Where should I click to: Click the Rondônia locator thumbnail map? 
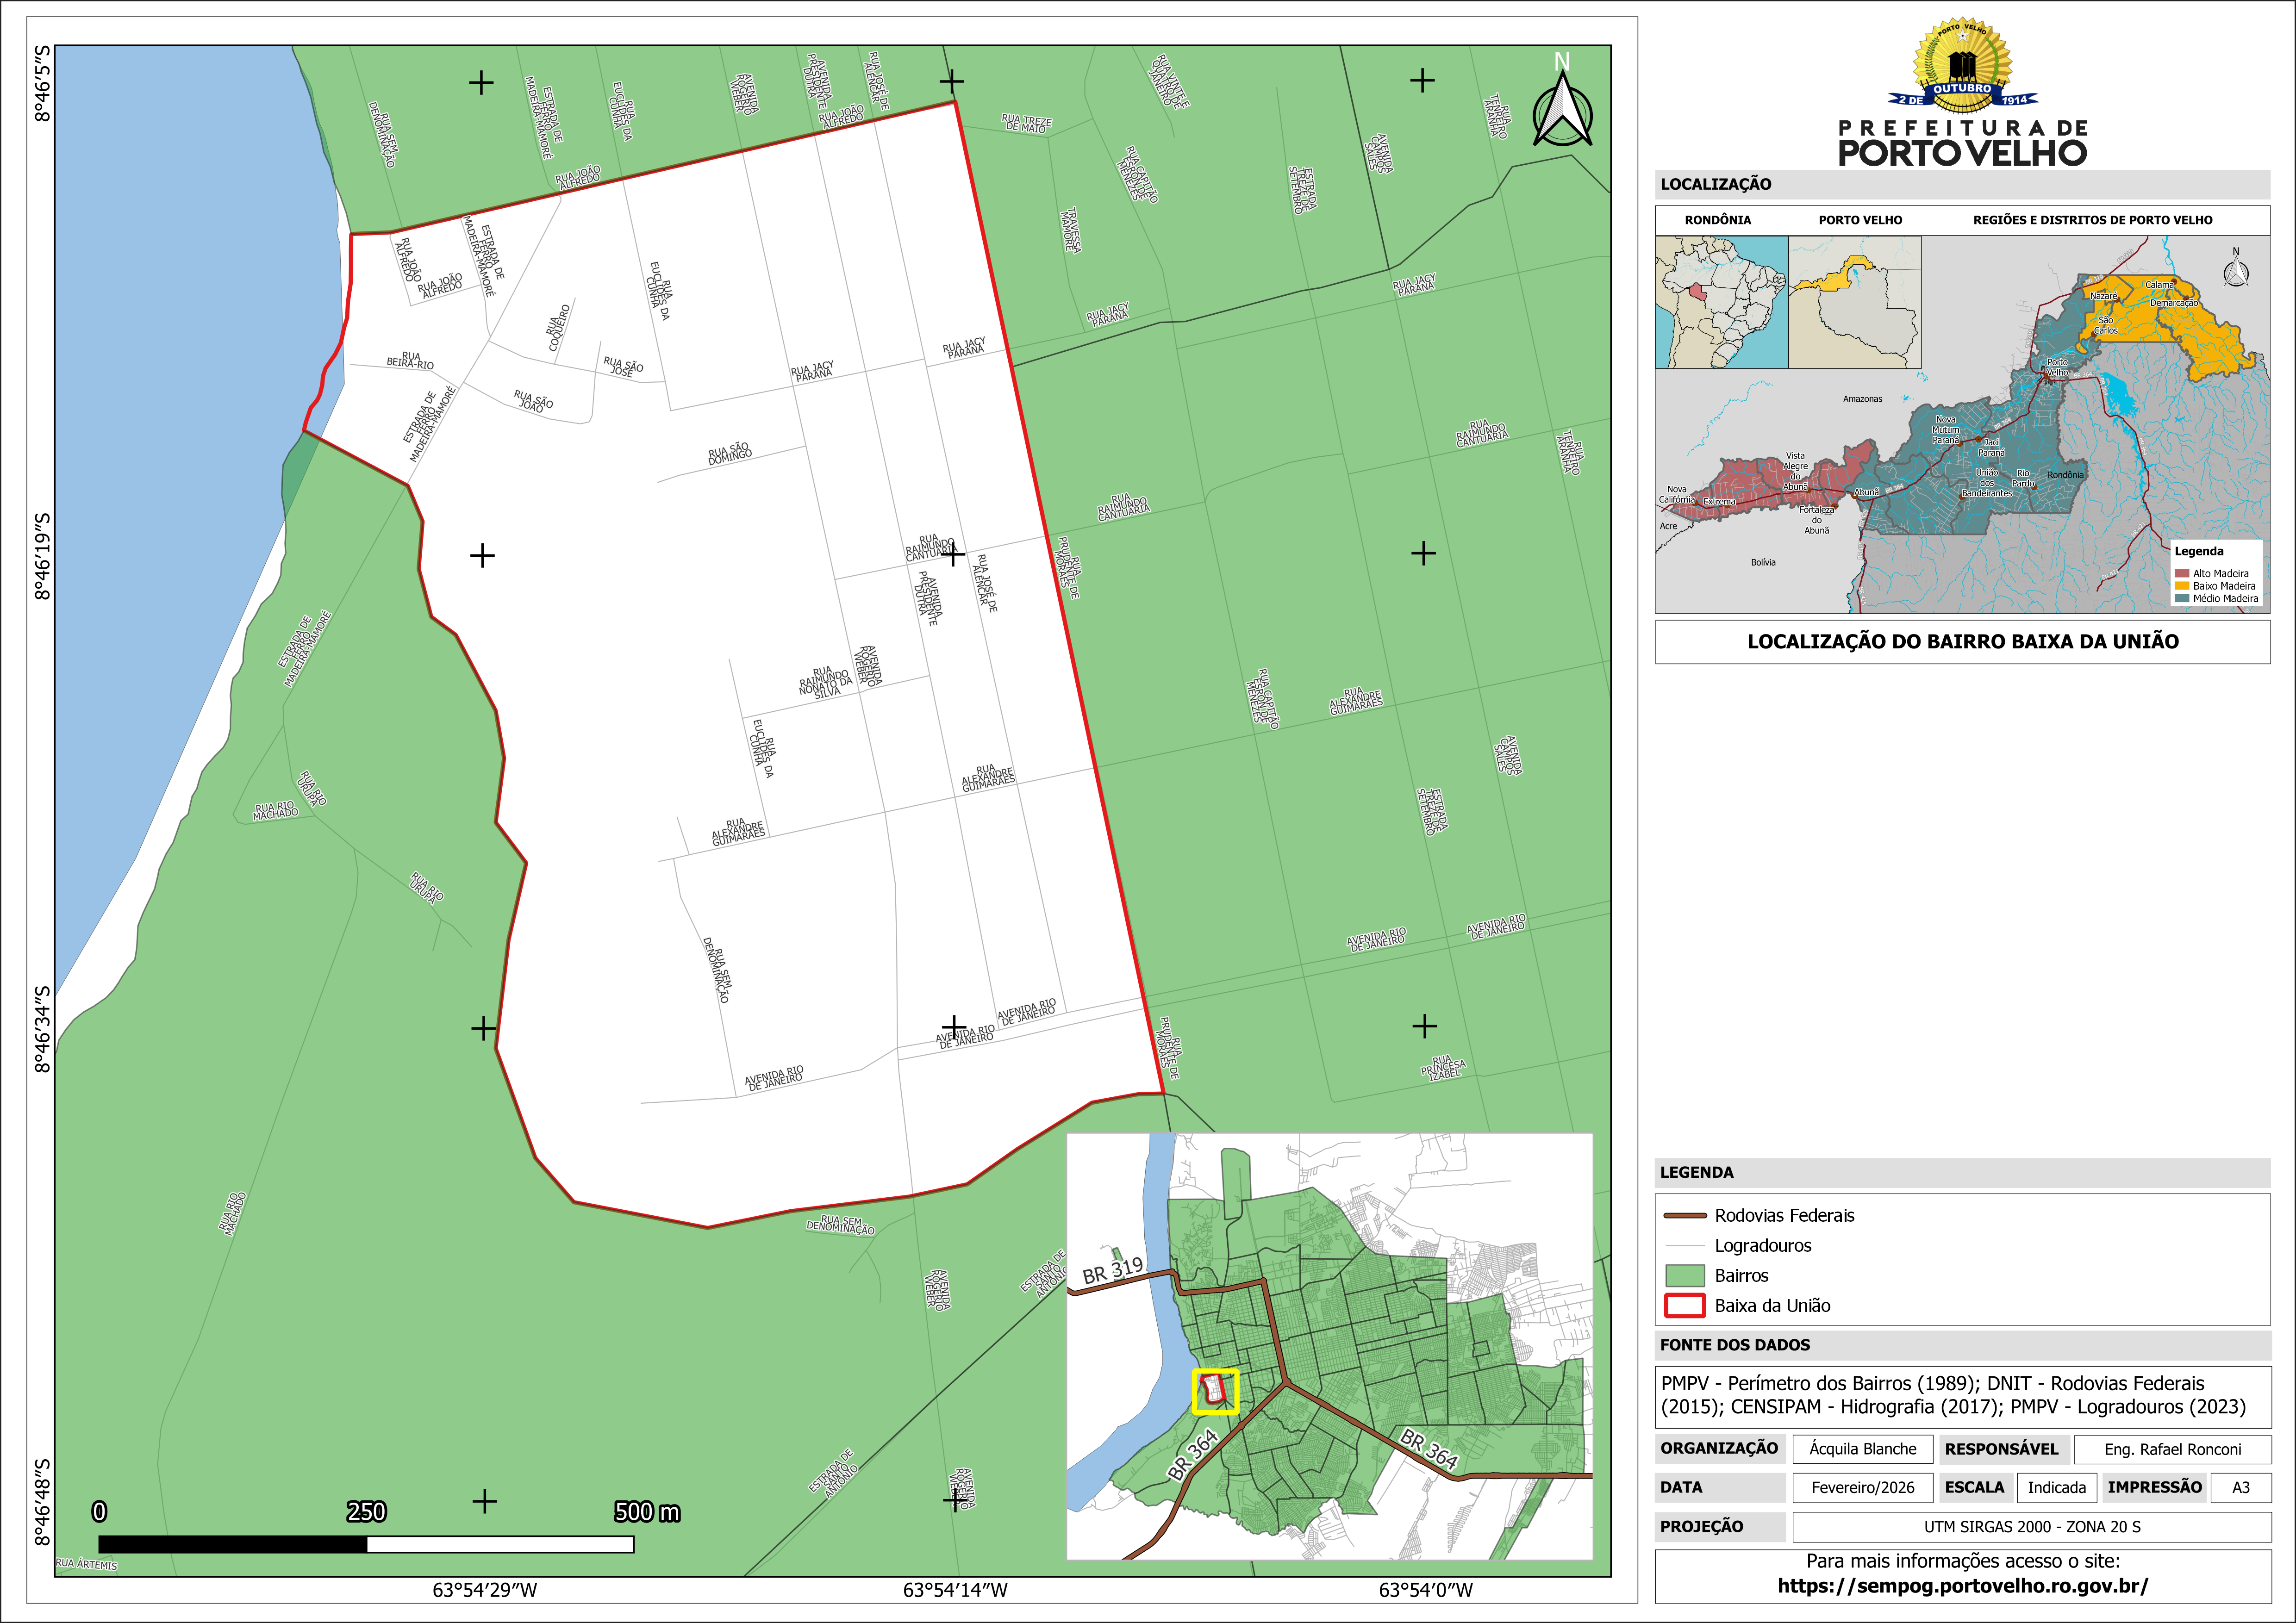[1721, 302]
